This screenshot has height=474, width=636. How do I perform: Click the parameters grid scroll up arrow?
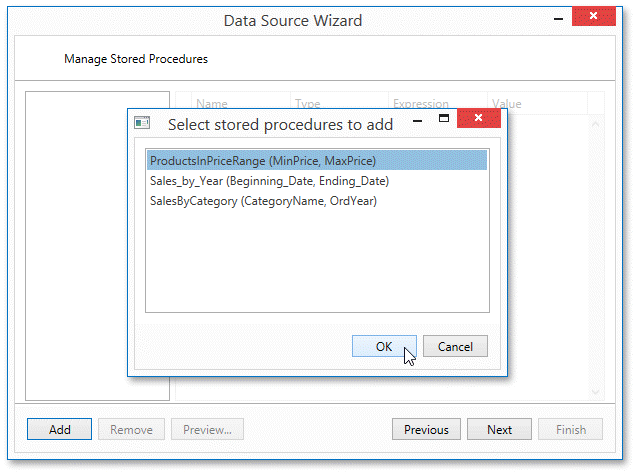(595, 124)
